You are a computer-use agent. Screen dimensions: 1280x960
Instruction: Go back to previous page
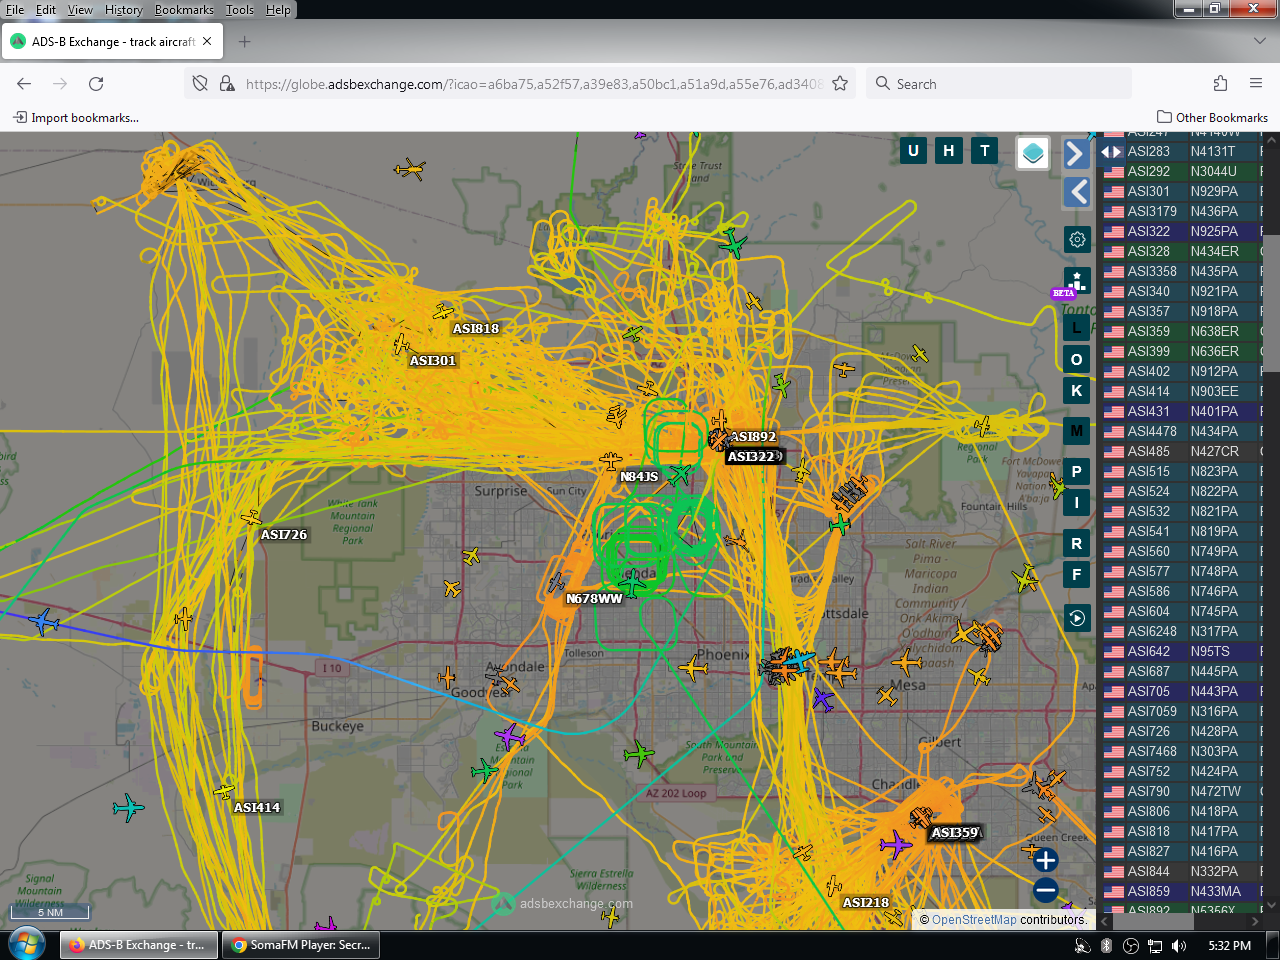pyautogui.click(x=24, y=84)
